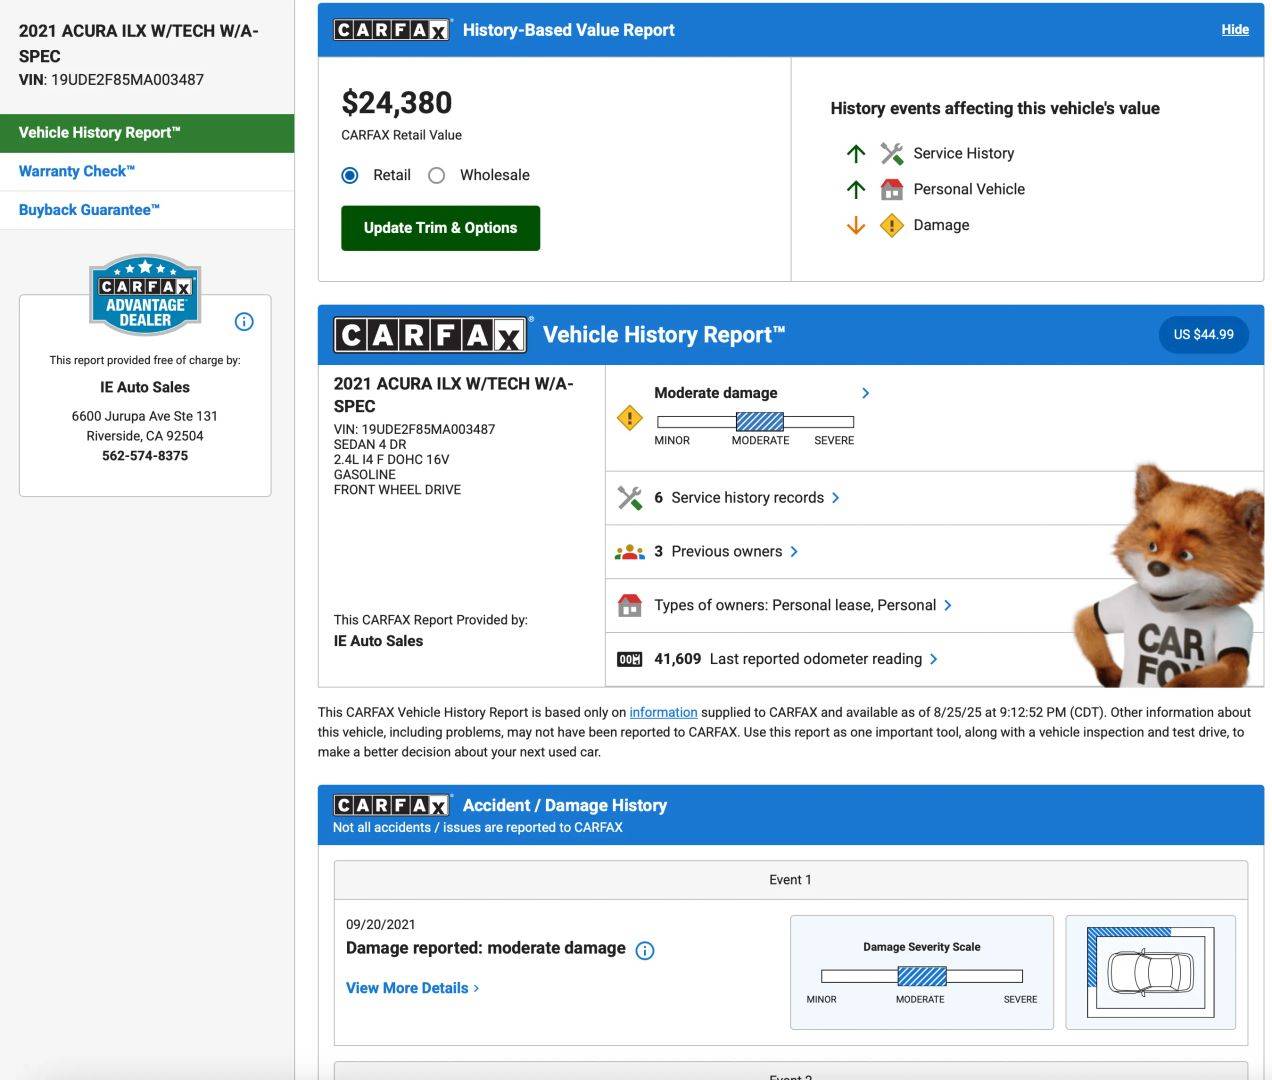
Task: Click the service history records tools icon
Action: [630, 498]
